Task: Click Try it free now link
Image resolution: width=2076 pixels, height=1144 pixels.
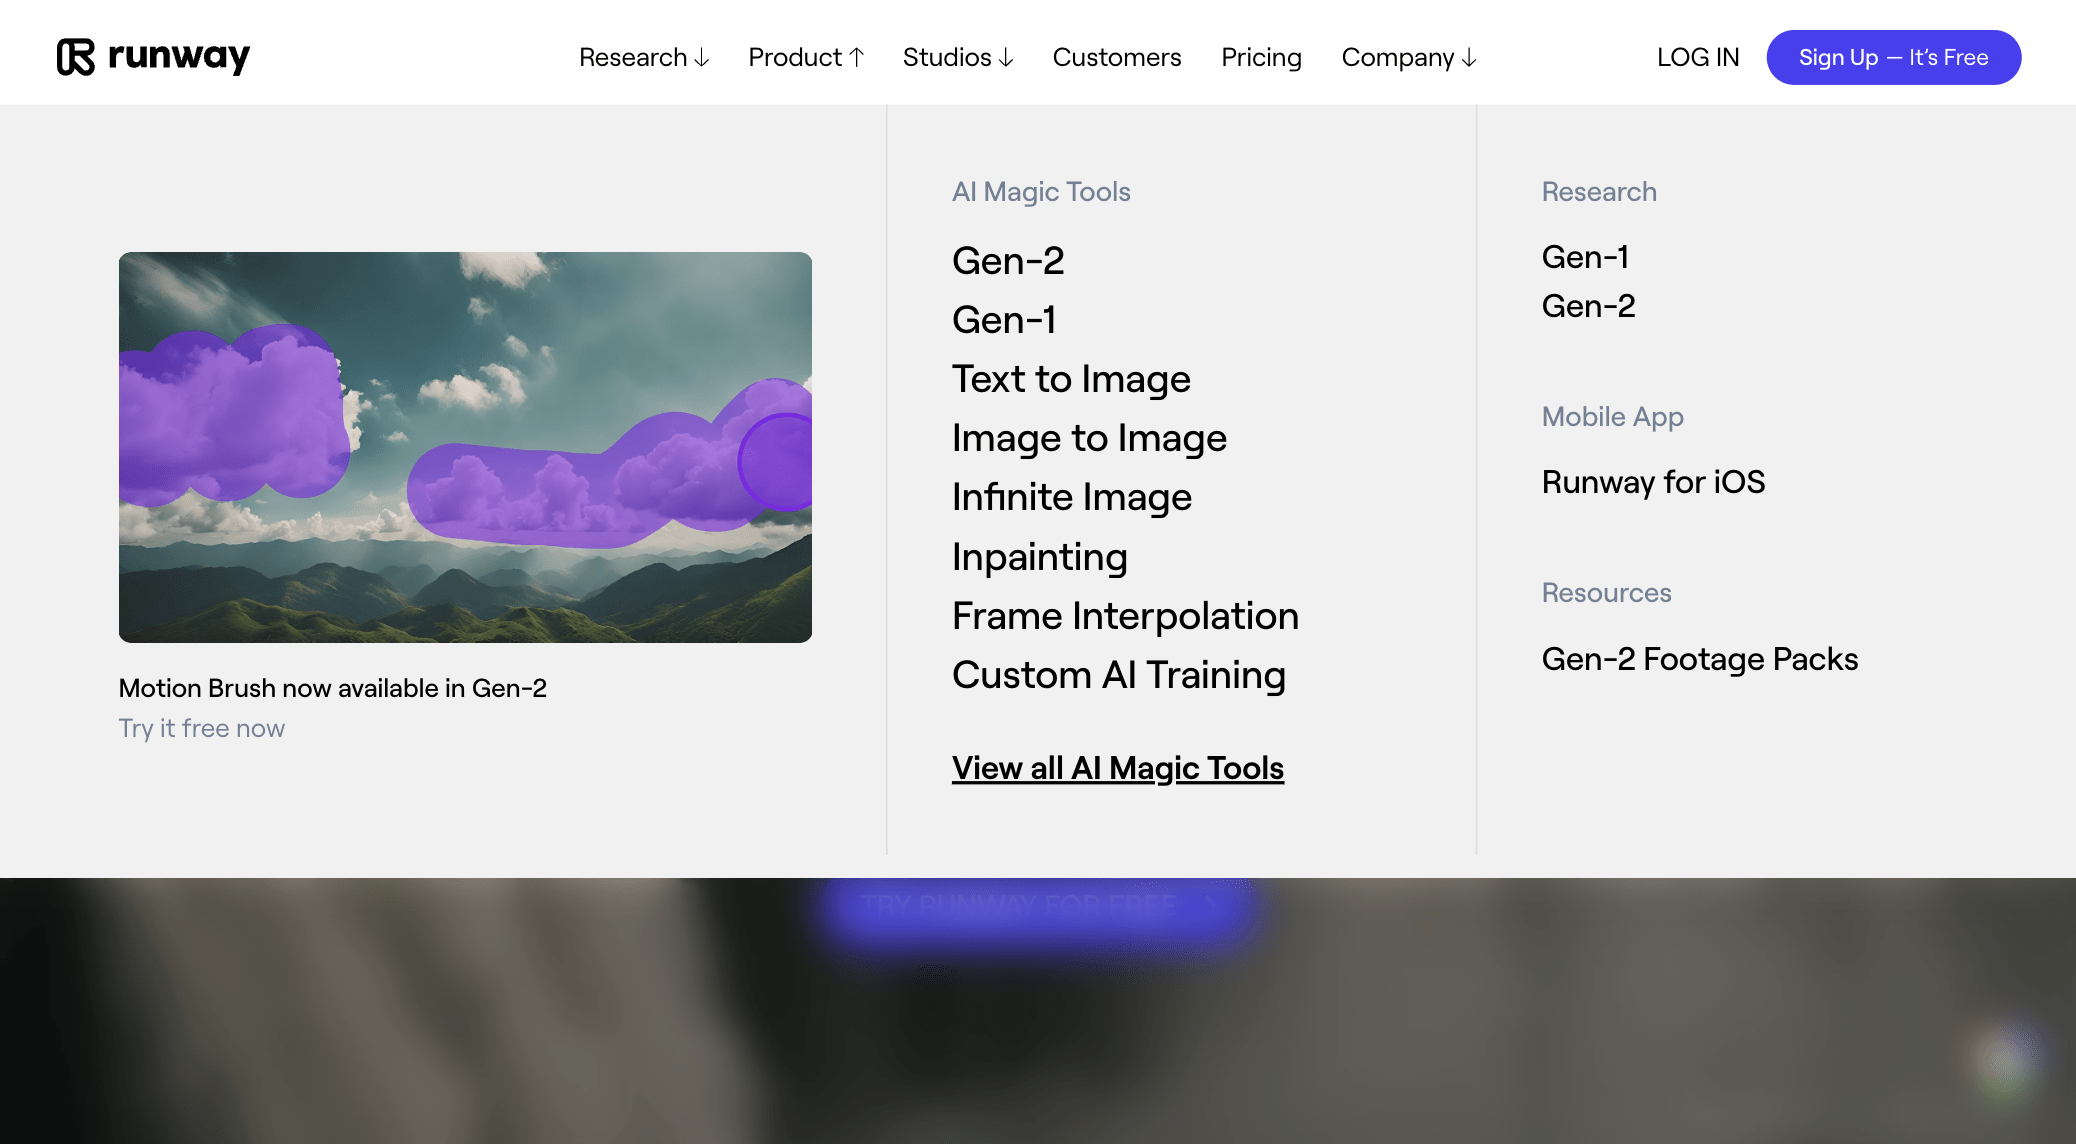Action: [201, 728]
